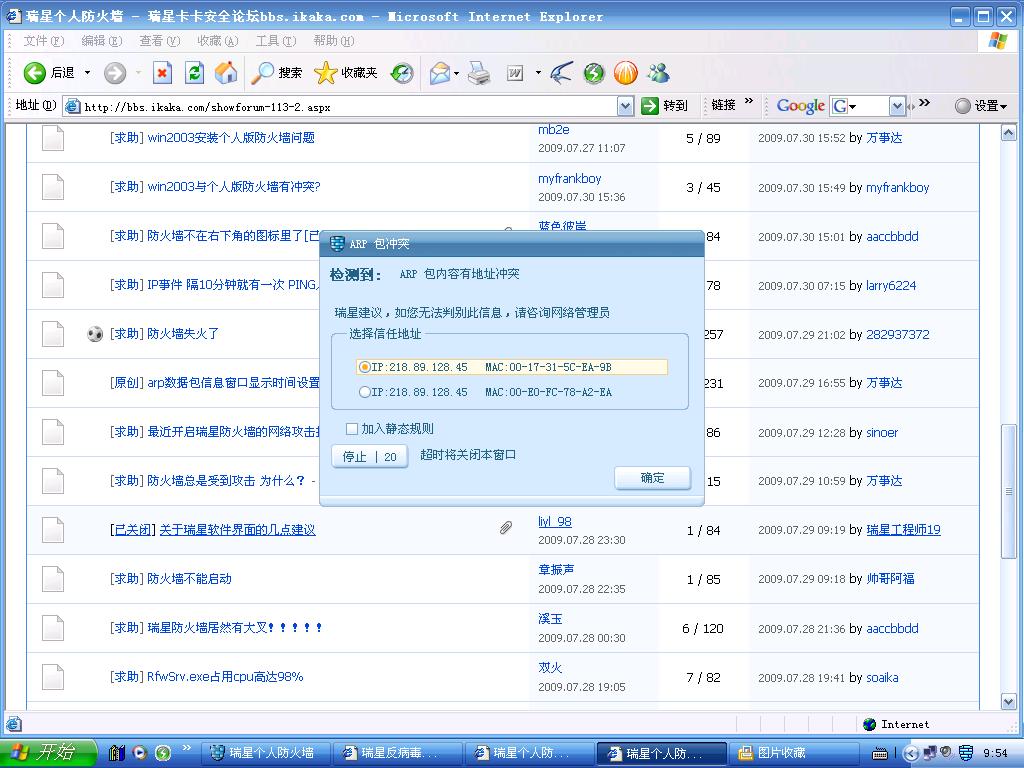The image size is (1024, 768).
Task: Select trusted MAC 00-E0-FC-78-A2-EA radio
Action: 365,392
